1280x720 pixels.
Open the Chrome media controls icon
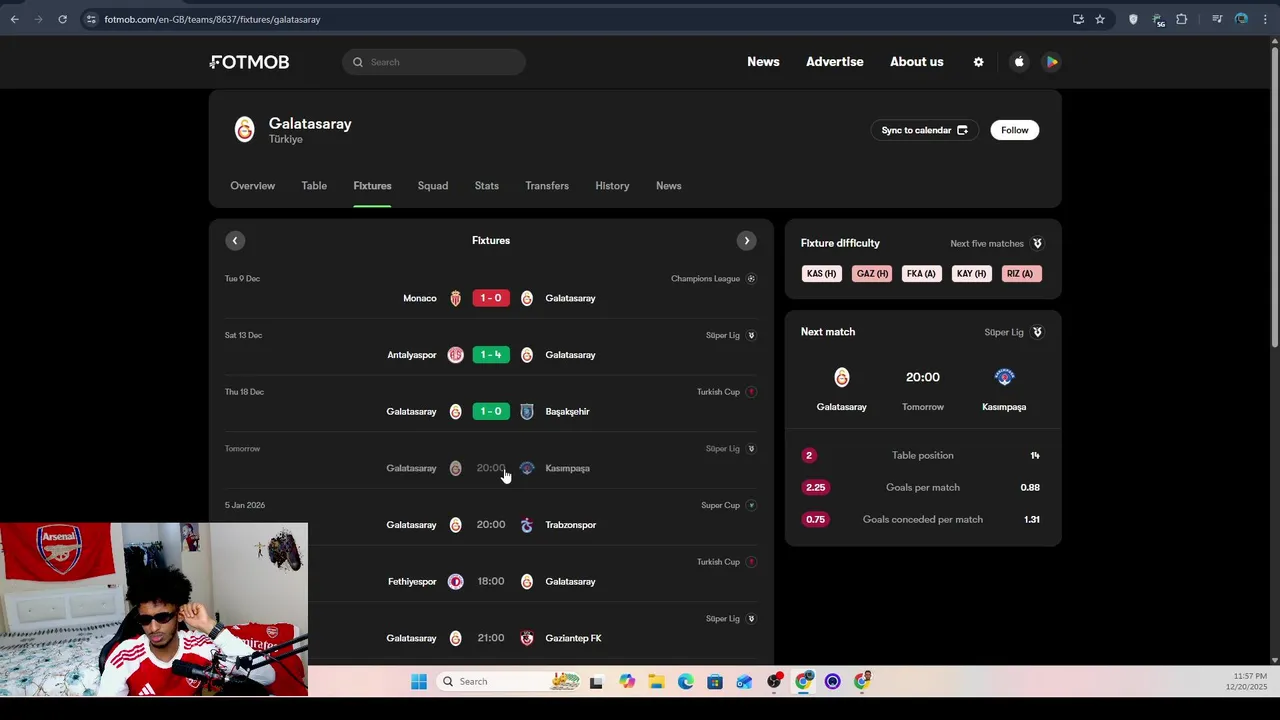click(x=1217, y=19)
